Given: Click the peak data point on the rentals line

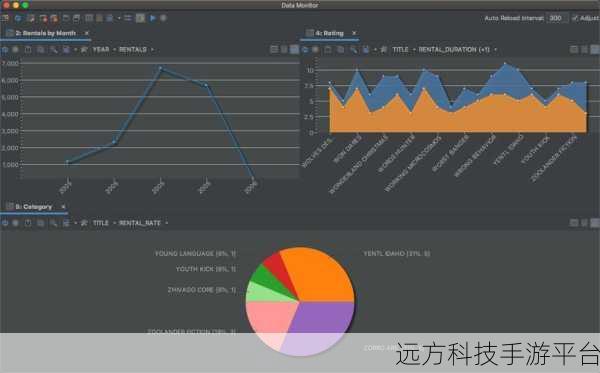Looking at the screenshot, I should (x=160, y=68).
